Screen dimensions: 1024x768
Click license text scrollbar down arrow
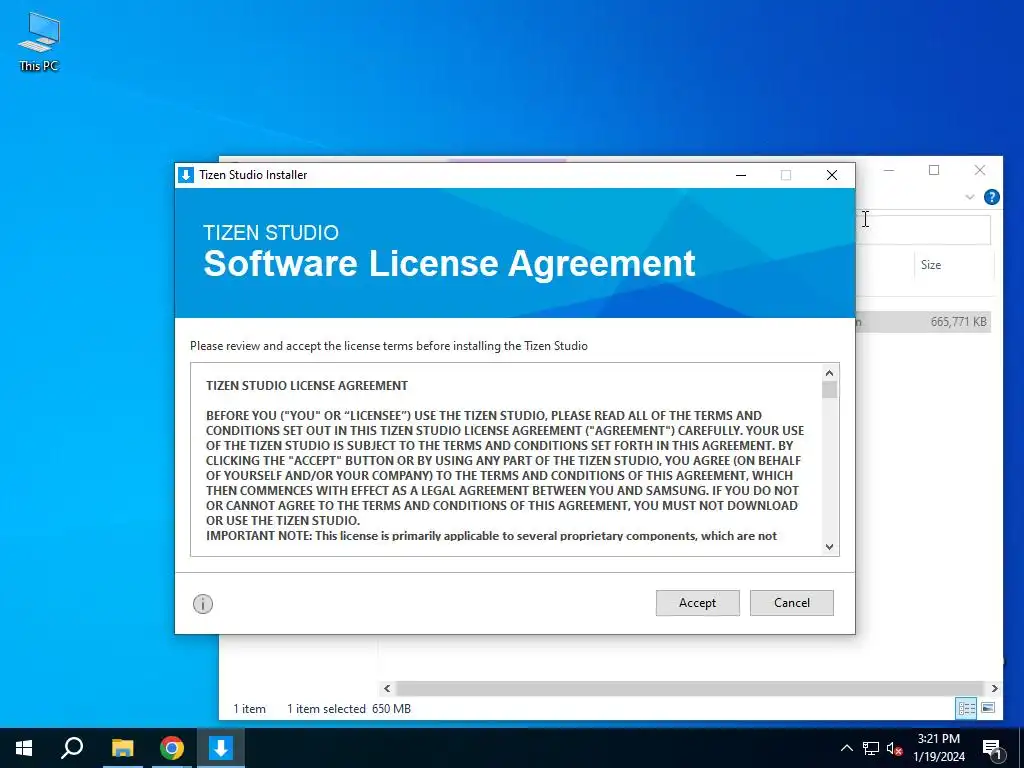click(x=829, y=547)
